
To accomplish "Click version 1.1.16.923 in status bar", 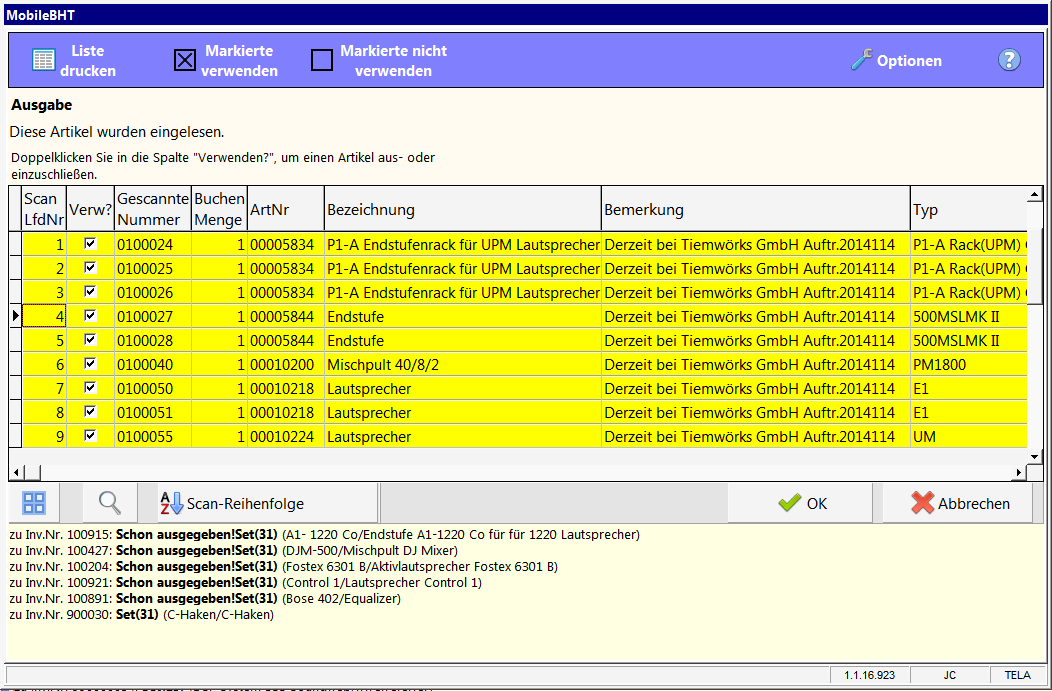I will pos(870,675).
